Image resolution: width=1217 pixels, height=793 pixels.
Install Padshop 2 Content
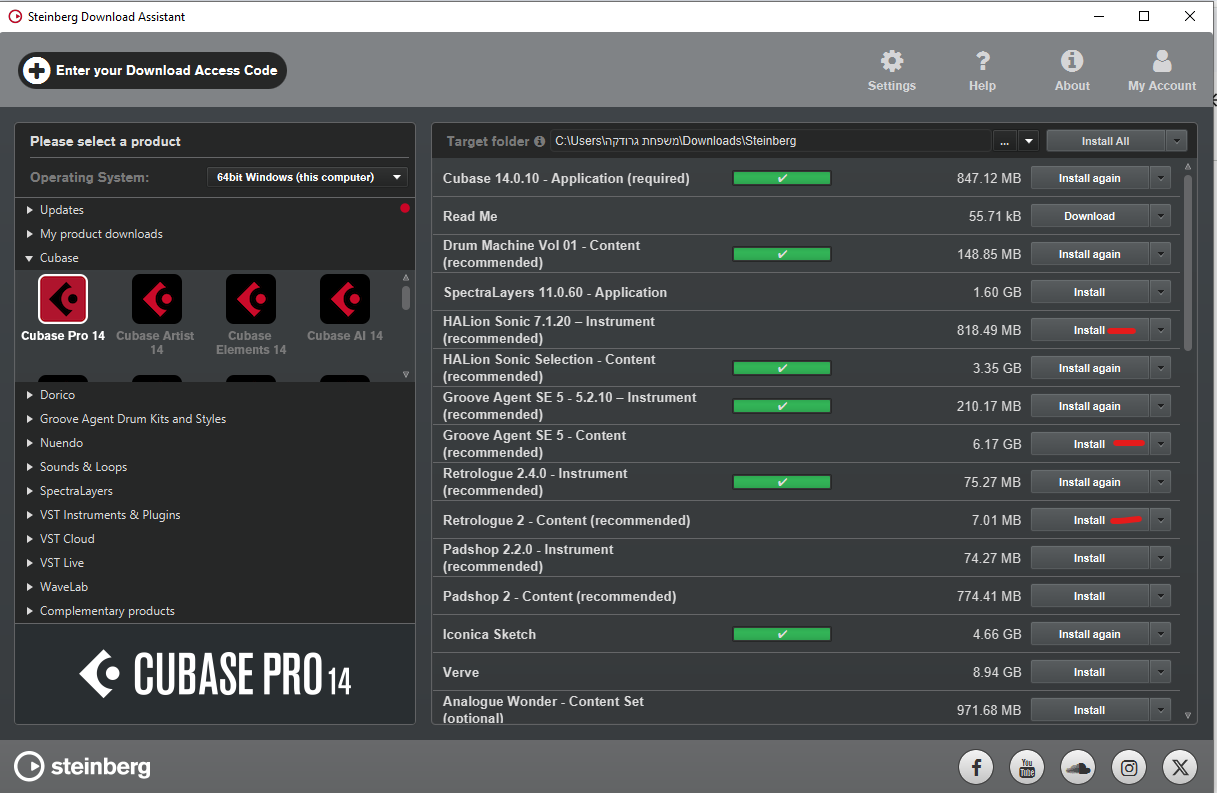point(1089,596)
